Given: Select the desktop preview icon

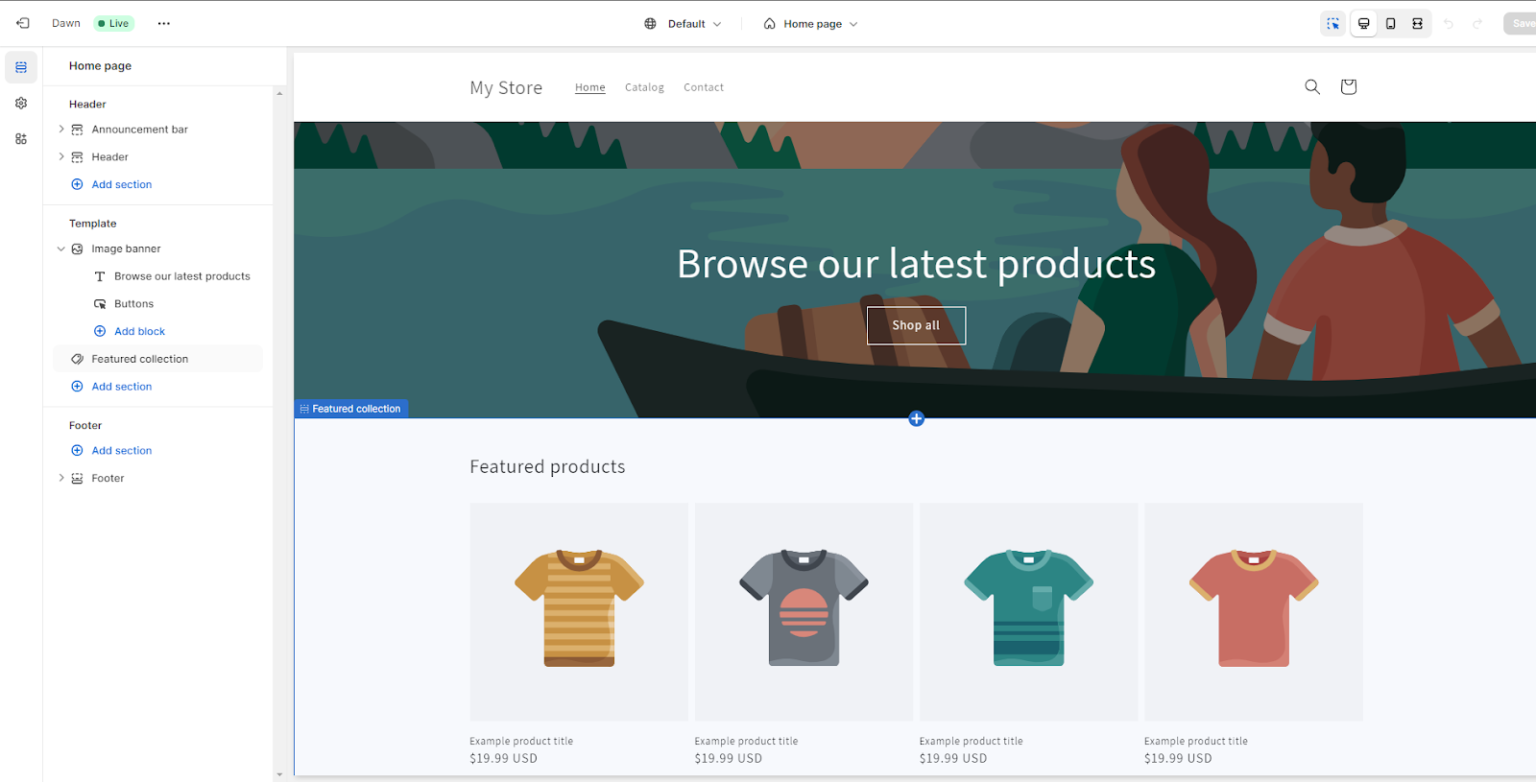Looking at the screenshot, I should pos(1363,23).
